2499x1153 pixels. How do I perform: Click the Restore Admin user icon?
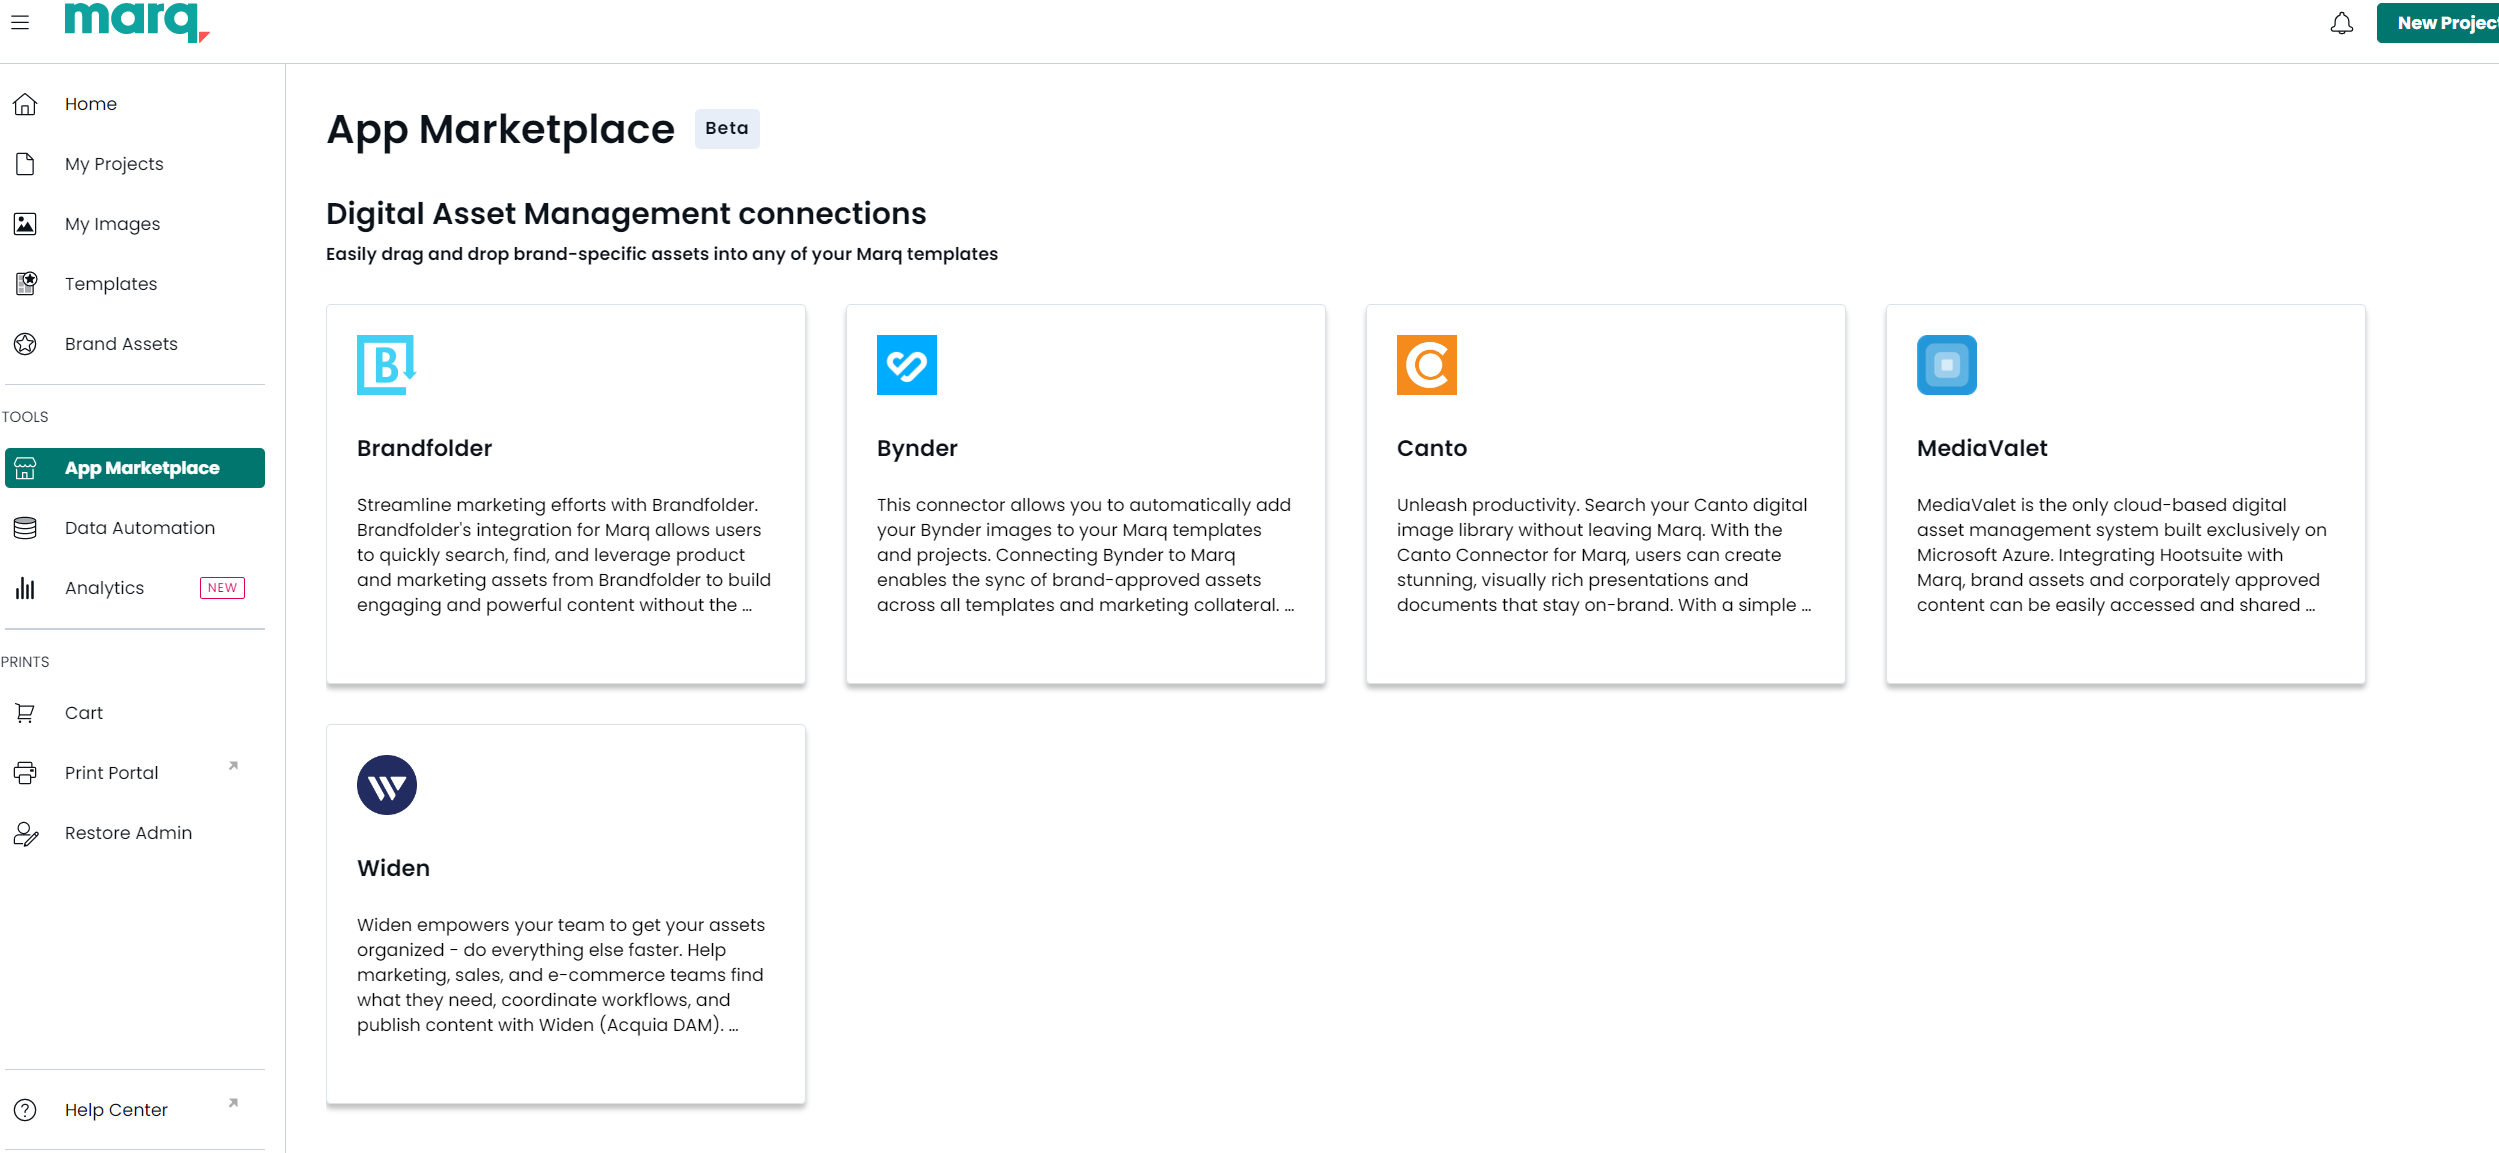pyautogui.click(x=26, y=833)
